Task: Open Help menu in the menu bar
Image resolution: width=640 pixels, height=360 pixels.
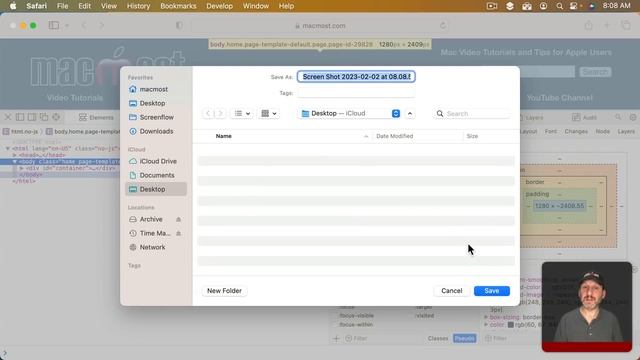Action: click(x=286, y=6)
